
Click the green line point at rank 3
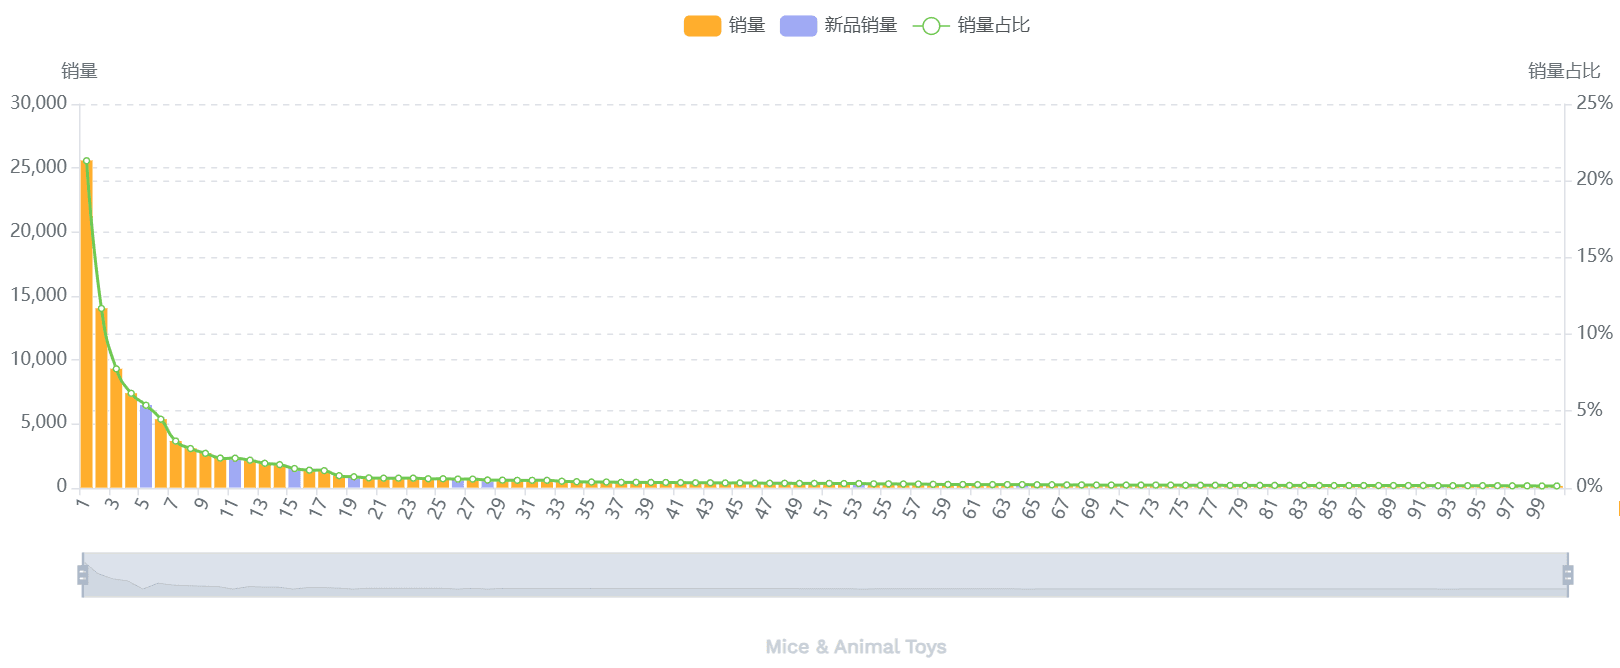pos(116,370)
